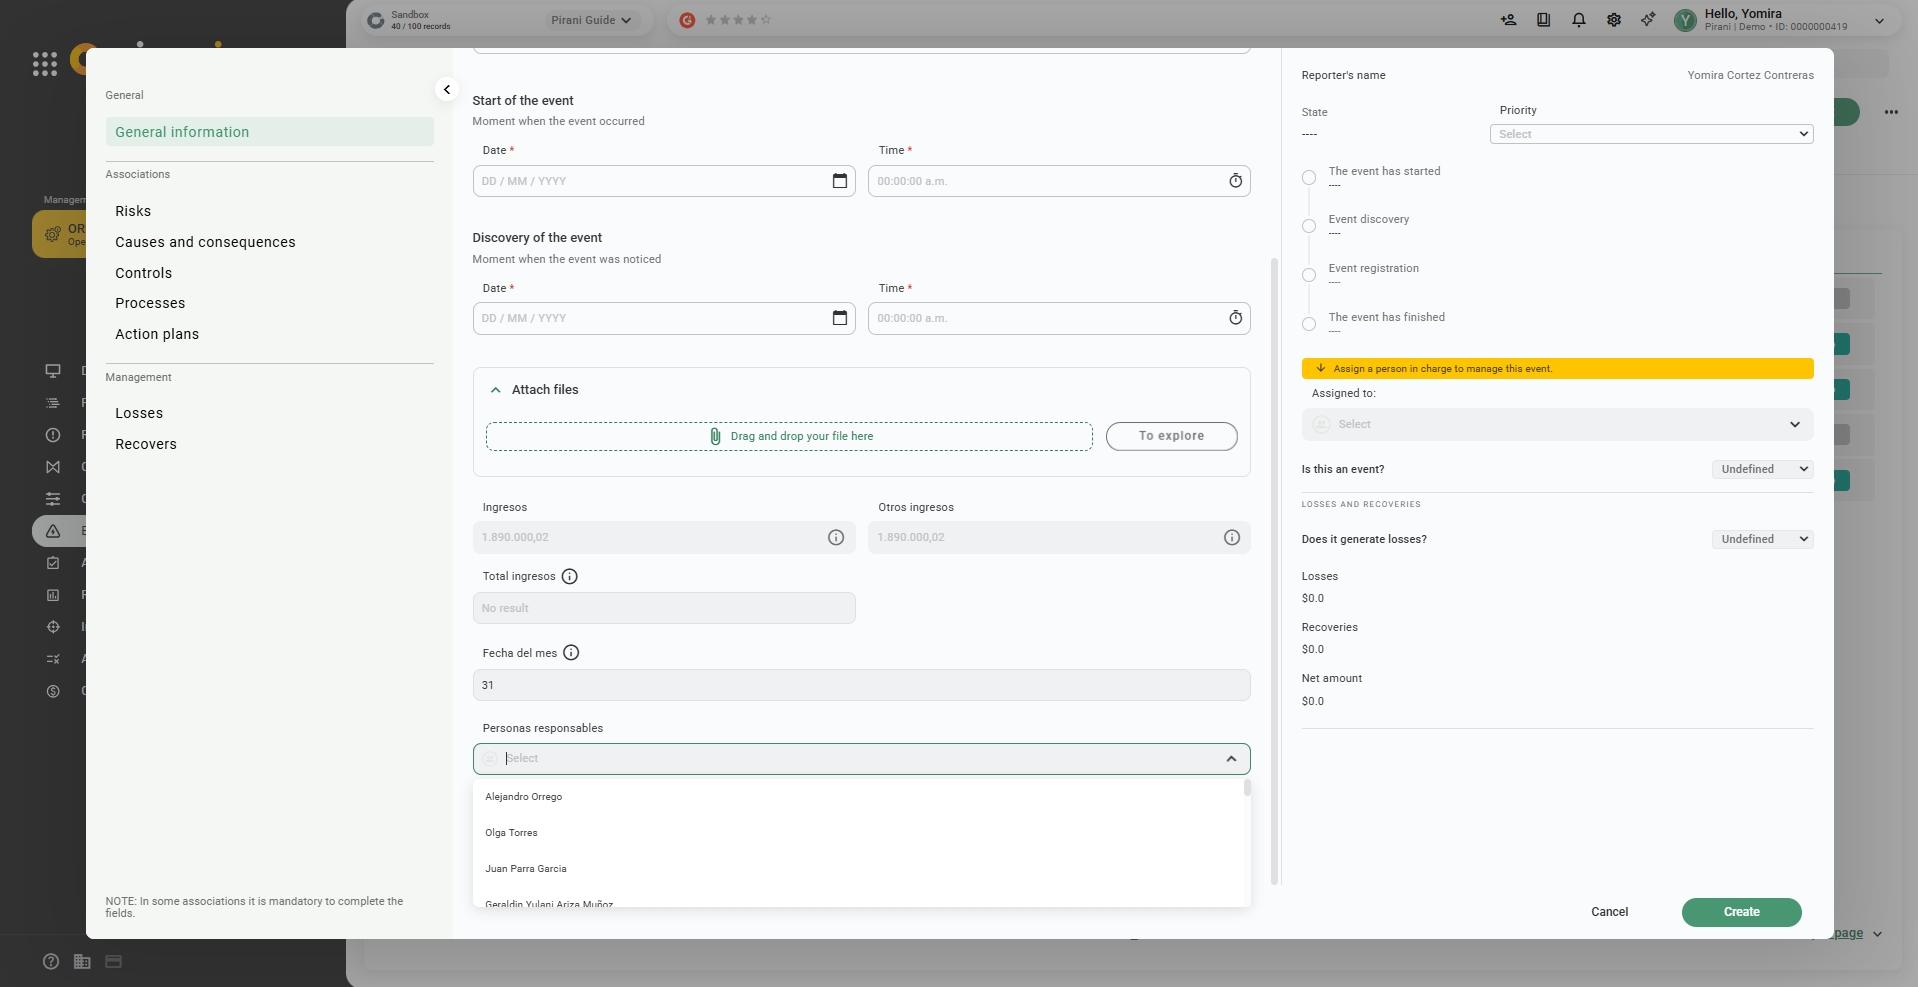This screenshot has width=1918, height=987.
Task: Select 'Event discovery' timeline circle
Action: (x=1309, y=226)
